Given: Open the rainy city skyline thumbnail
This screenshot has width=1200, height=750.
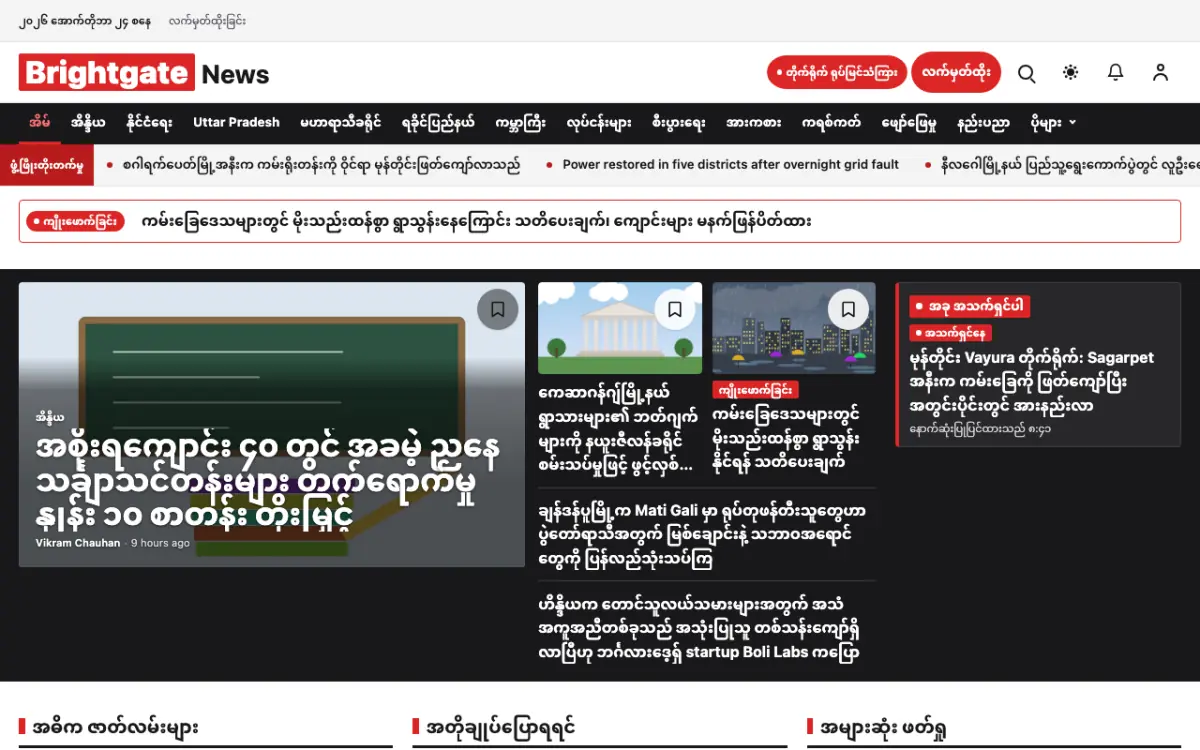Looking at the screenshot, I should [x=794, y=328].
